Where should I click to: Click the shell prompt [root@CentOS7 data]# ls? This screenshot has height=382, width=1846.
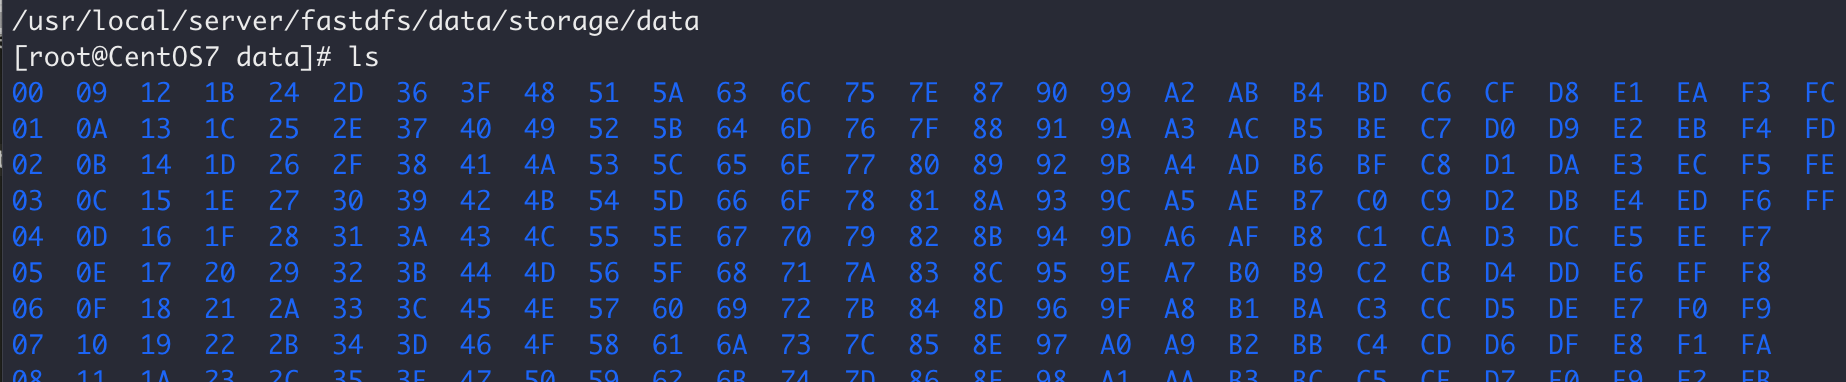[x=196, y=57]
